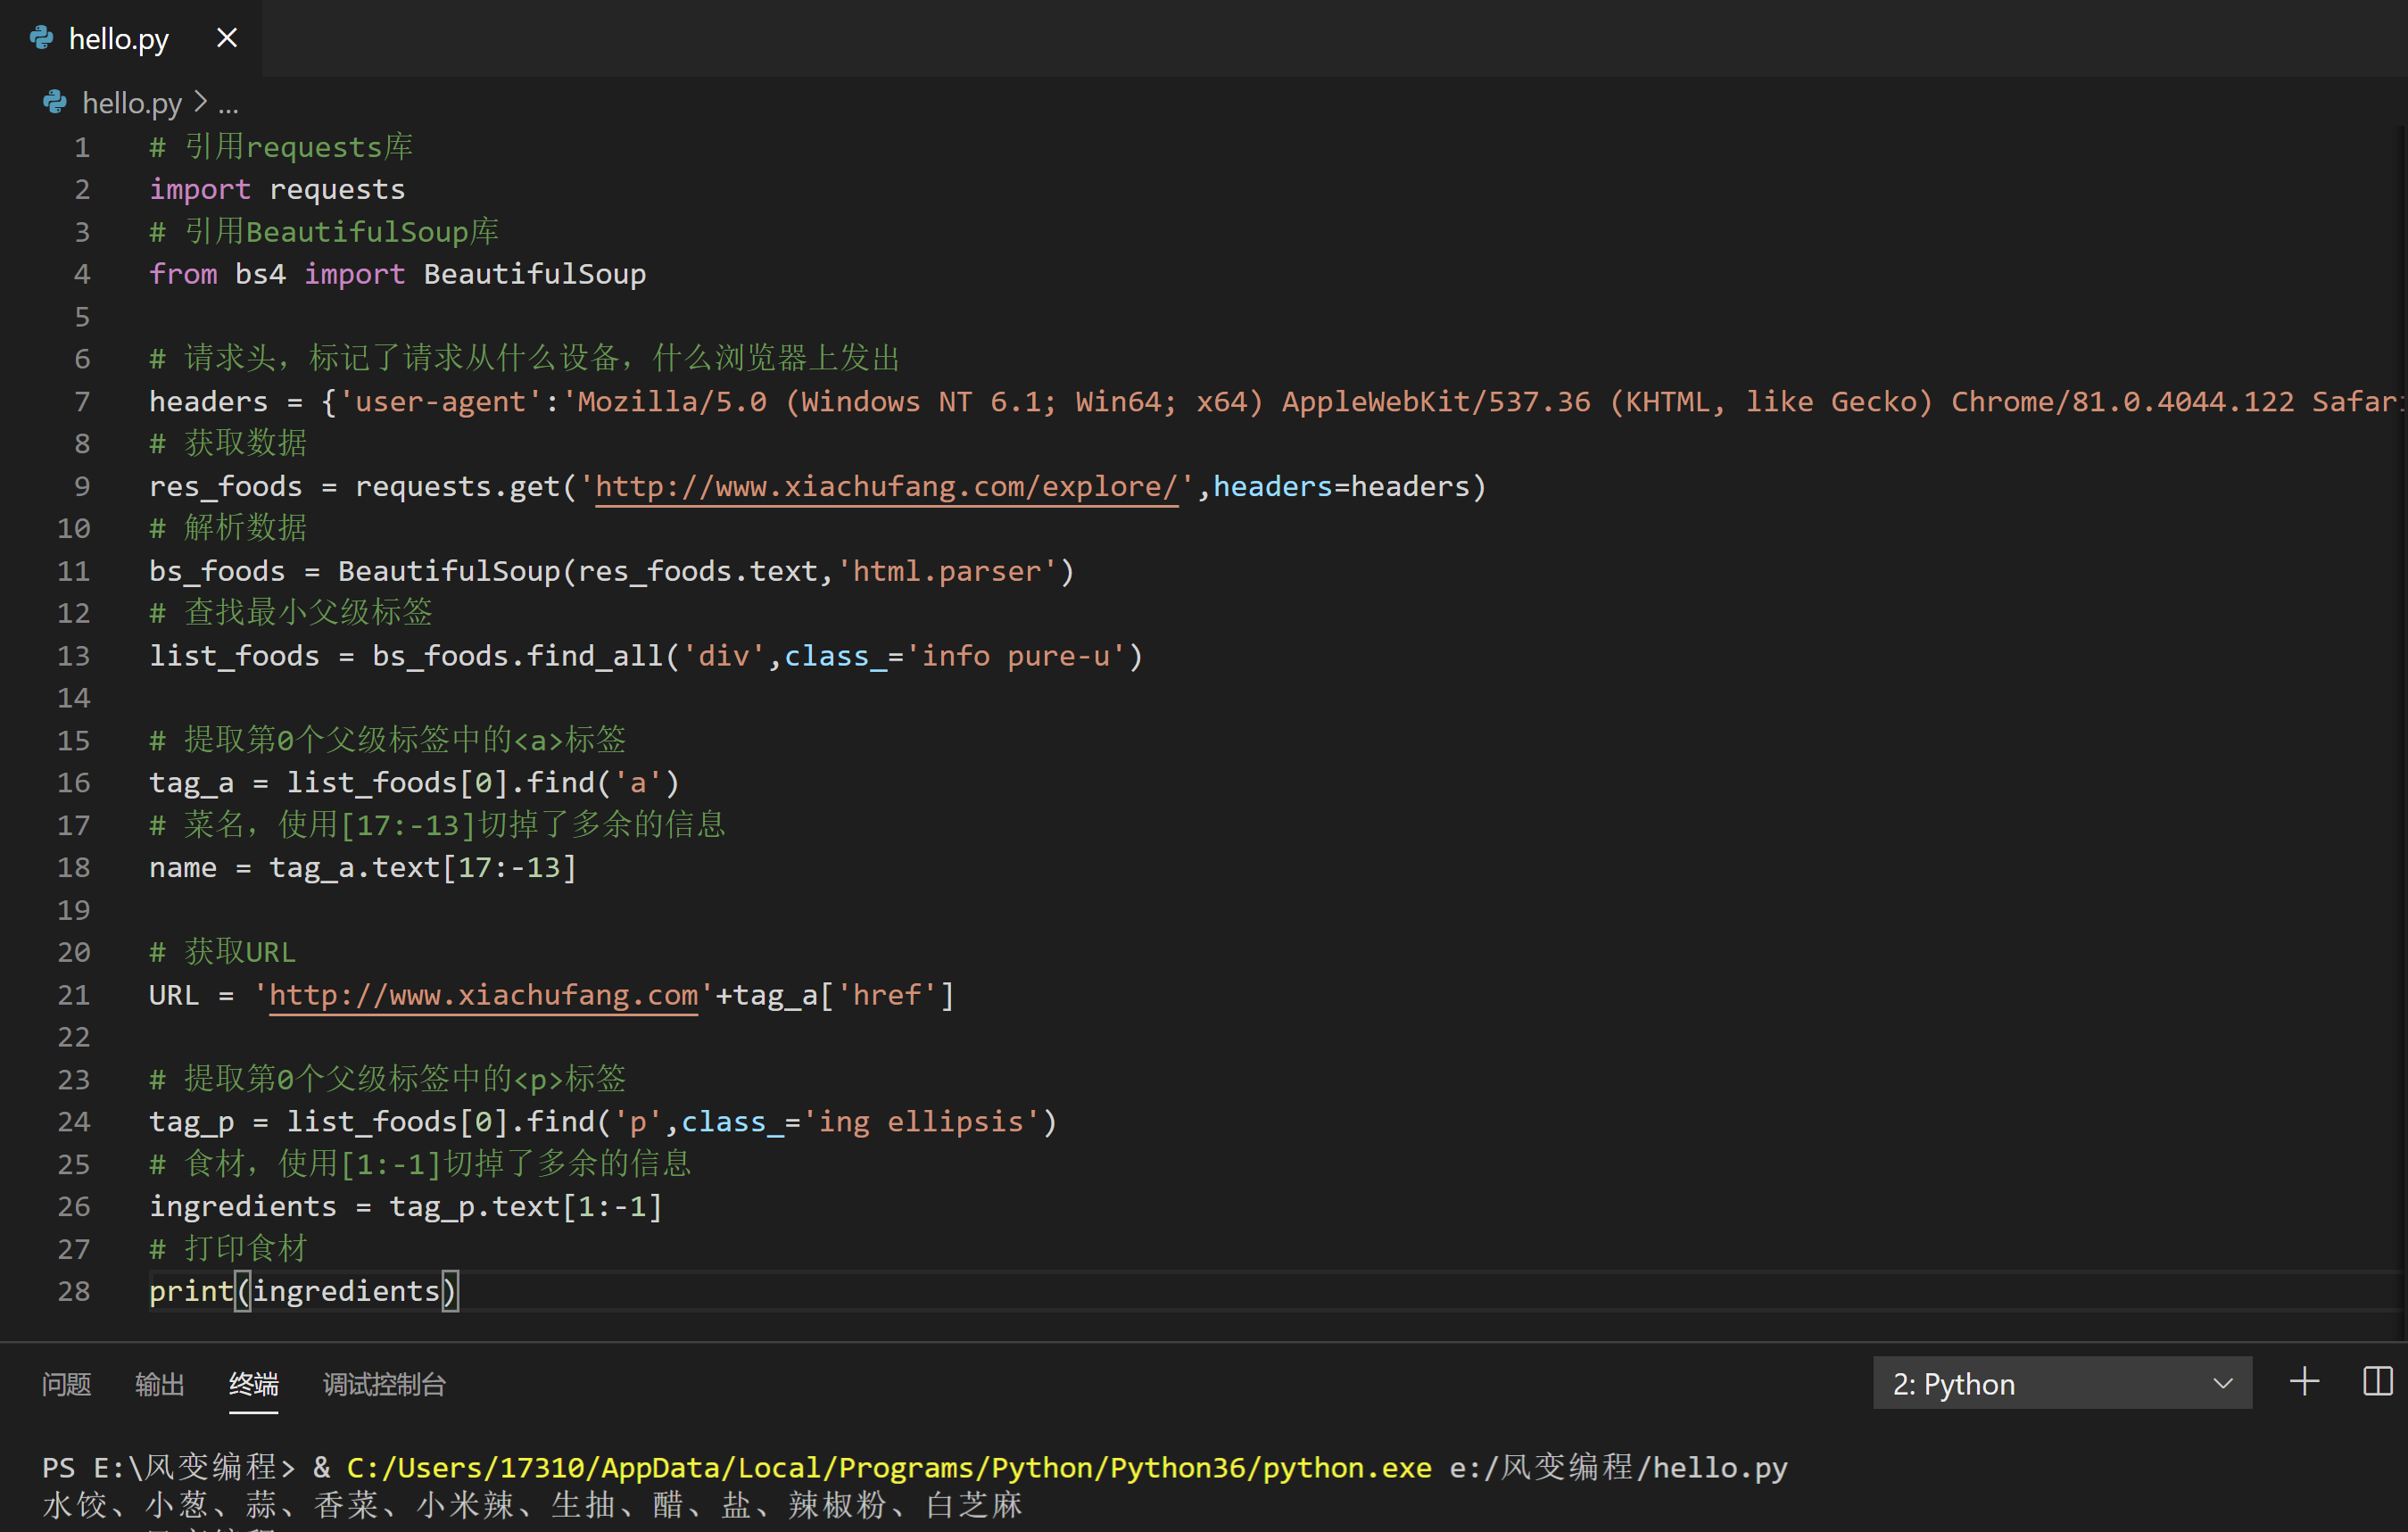
Task: Expand the breadcrumb ellipsis symbol list
Action: pos(228,104)
